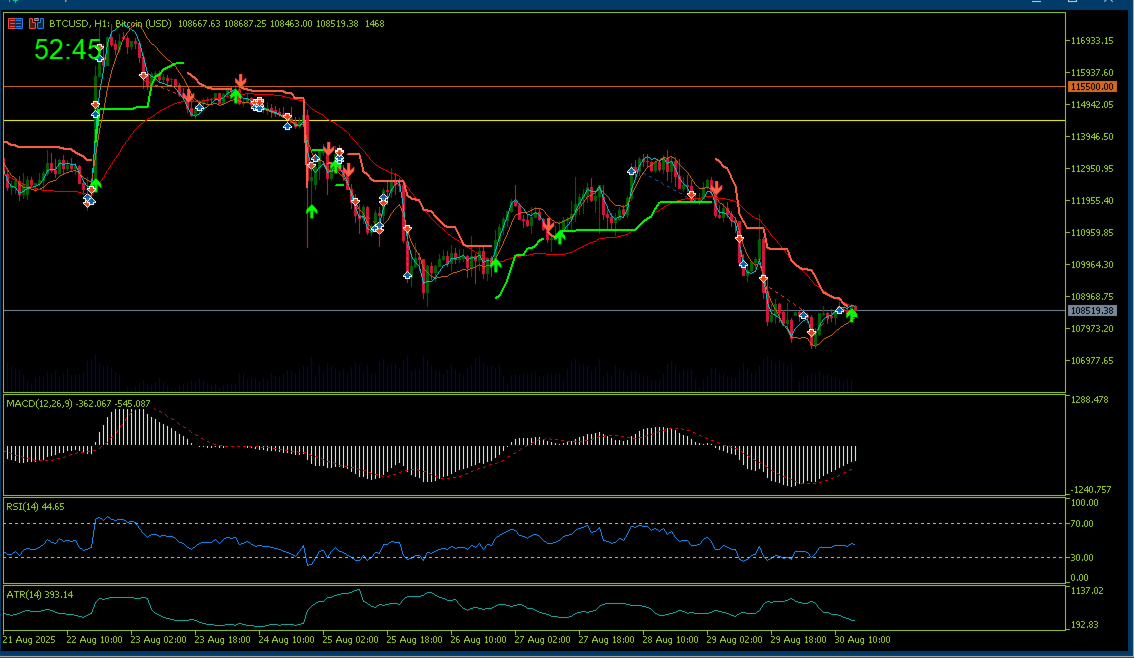The image size is (1134, 658).
Task: Click the 108968.75 price scale label
Action: pos(1092,296)
